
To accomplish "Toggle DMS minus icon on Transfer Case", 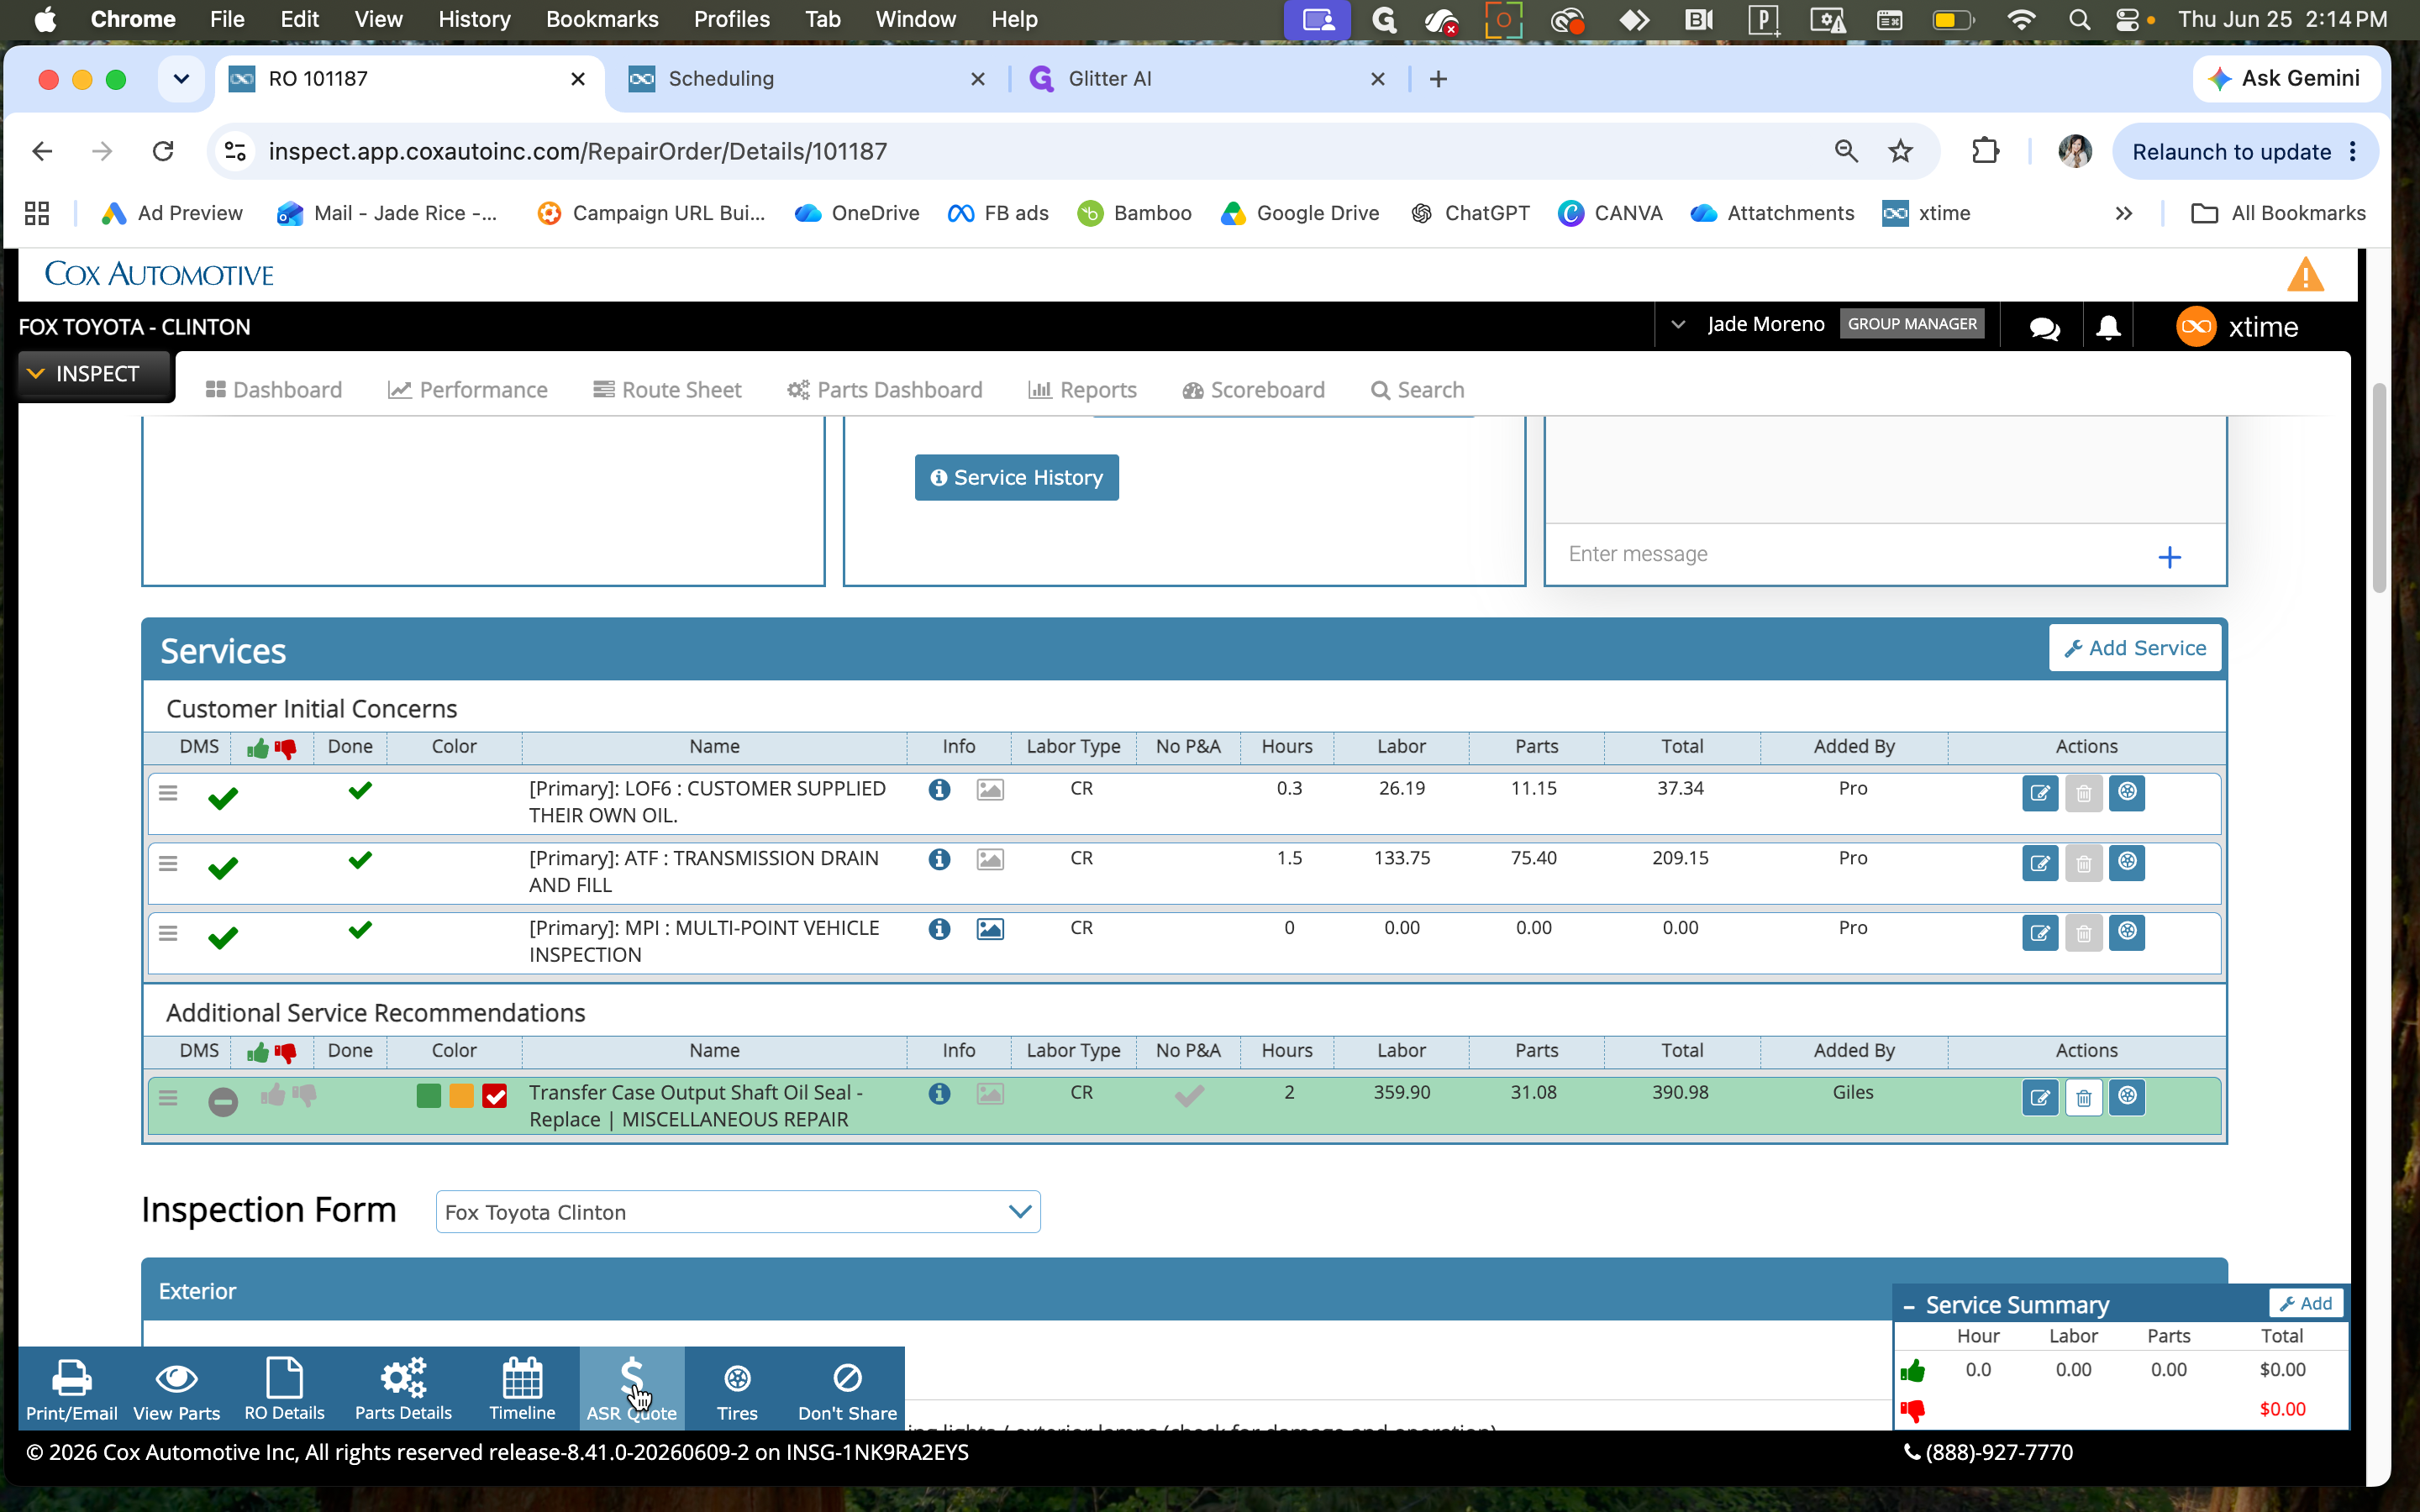I will coord(222,1102).
